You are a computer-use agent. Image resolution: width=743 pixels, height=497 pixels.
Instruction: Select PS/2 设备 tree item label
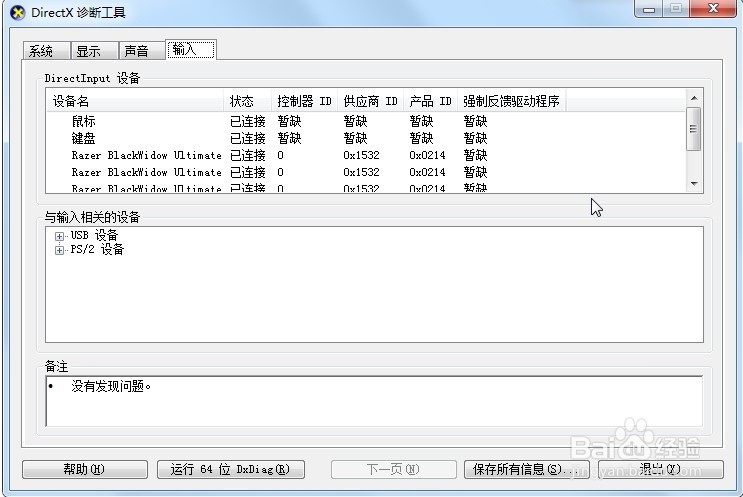click(97, 249)
